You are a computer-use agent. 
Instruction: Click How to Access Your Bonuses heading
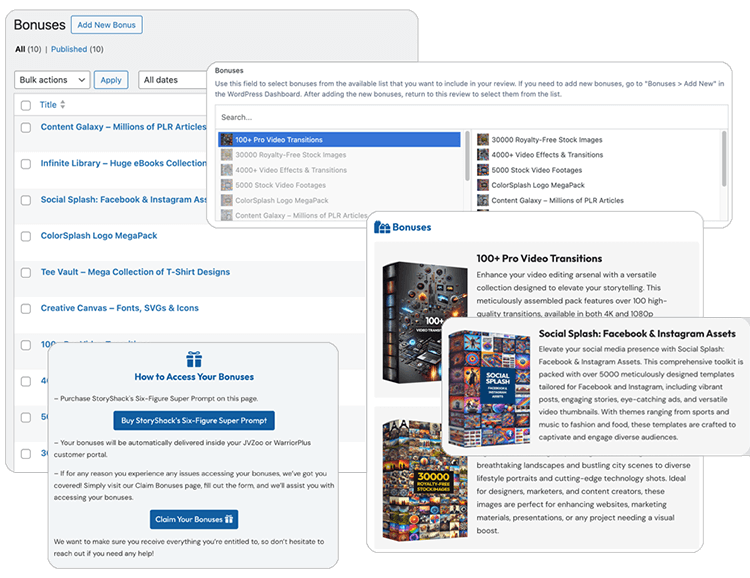(x=194, y=377)
